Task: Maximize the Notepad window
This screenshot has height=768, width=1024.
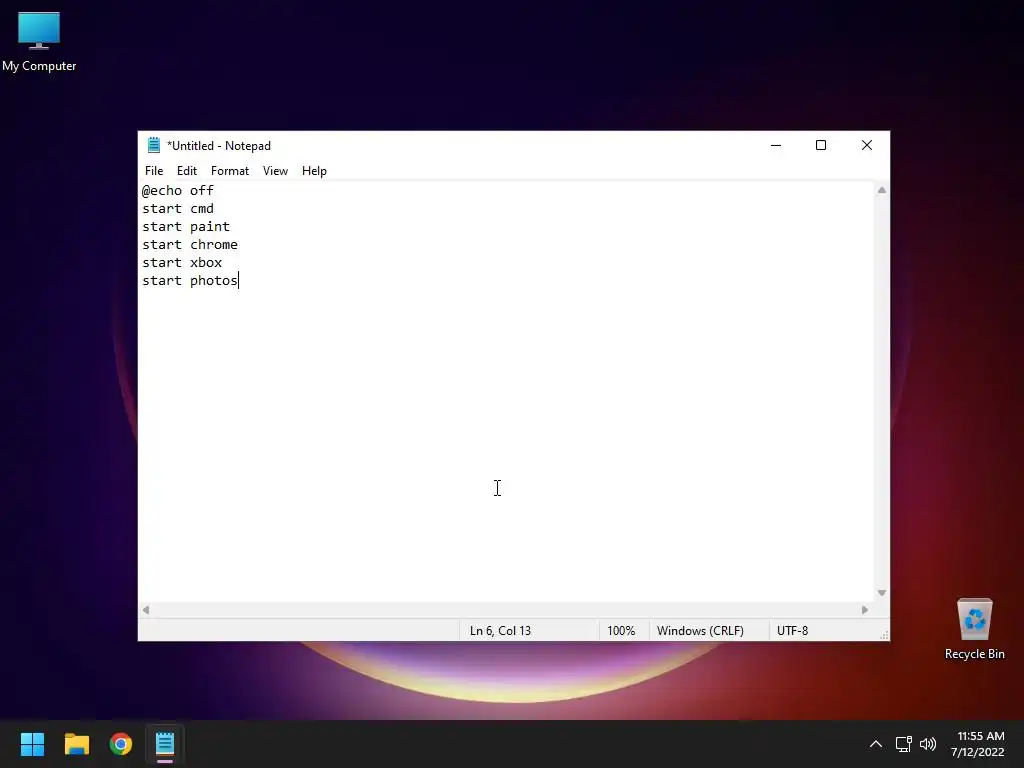Action: (x=821, y=146)
